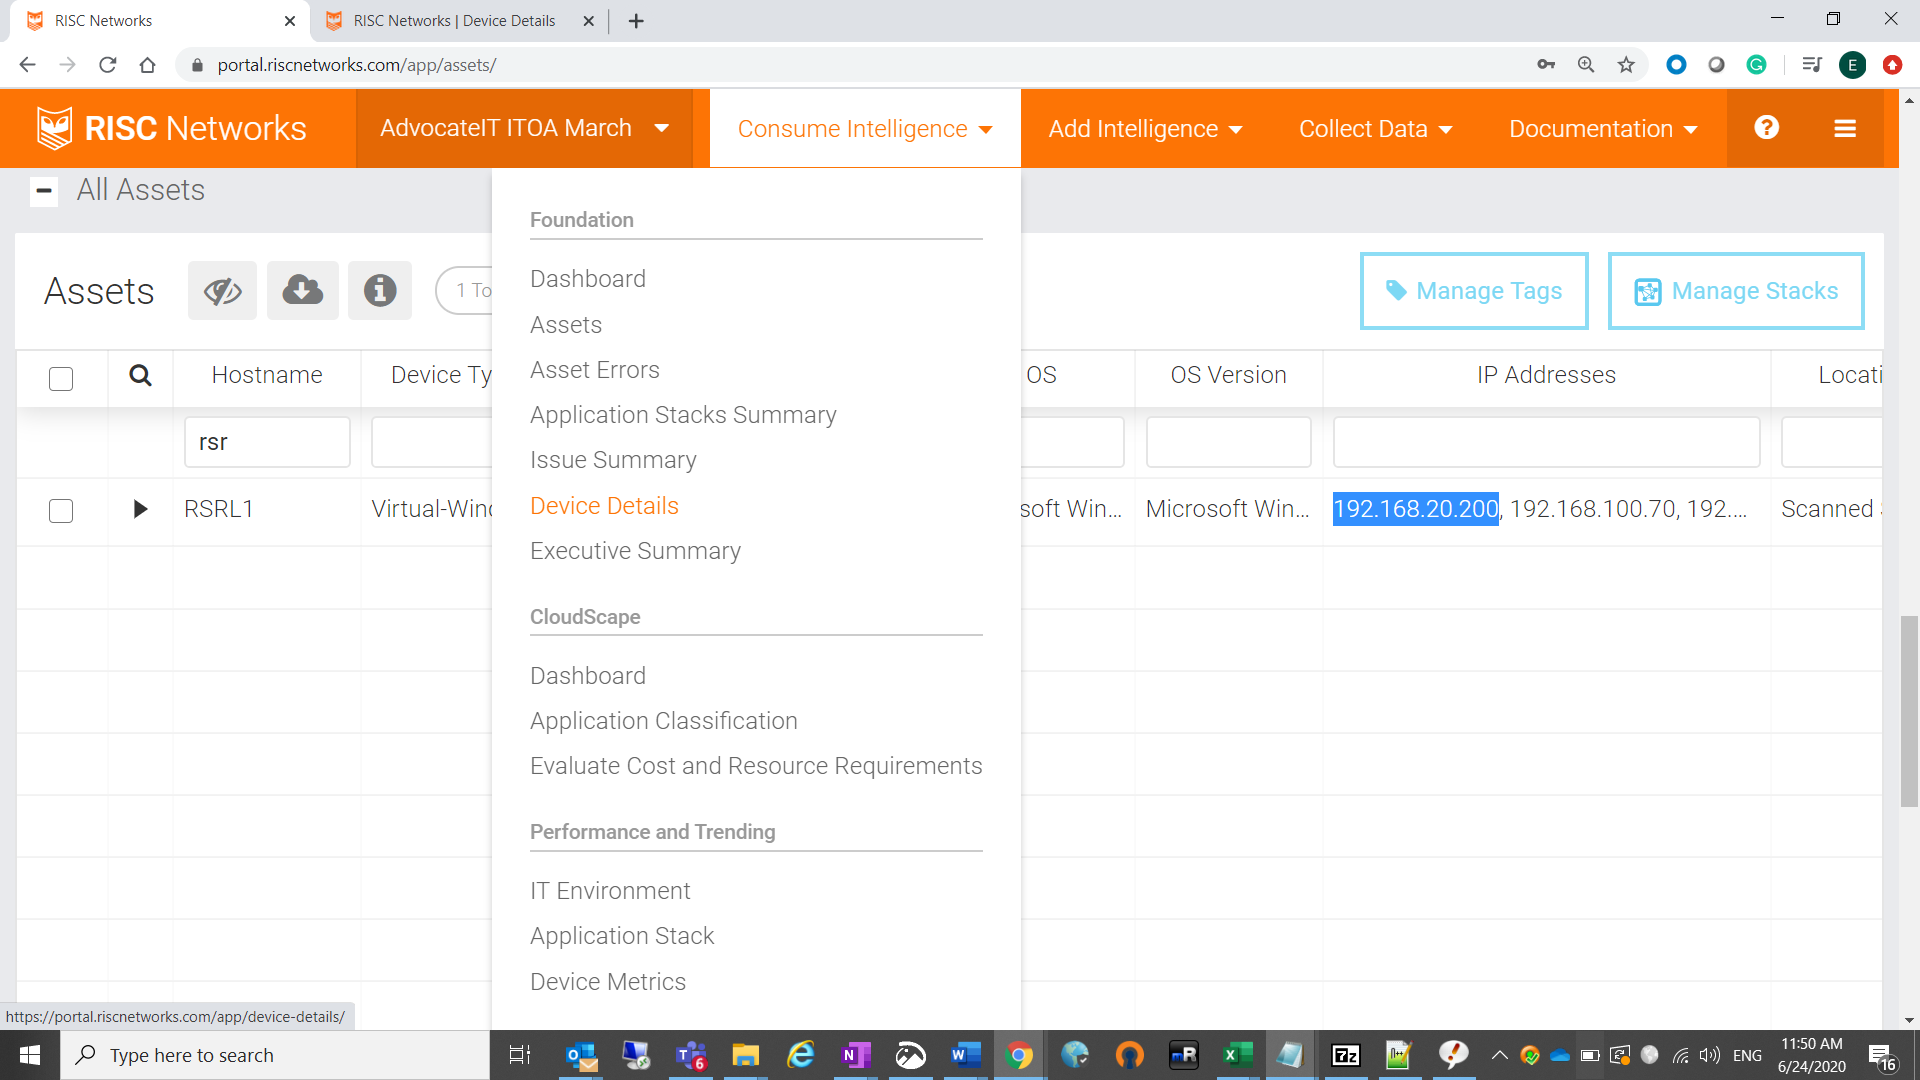Image resolution: width=1920 pixels, height=1080 pixels.
Task: Open IT Environment menu item
Action: point(610,891)
